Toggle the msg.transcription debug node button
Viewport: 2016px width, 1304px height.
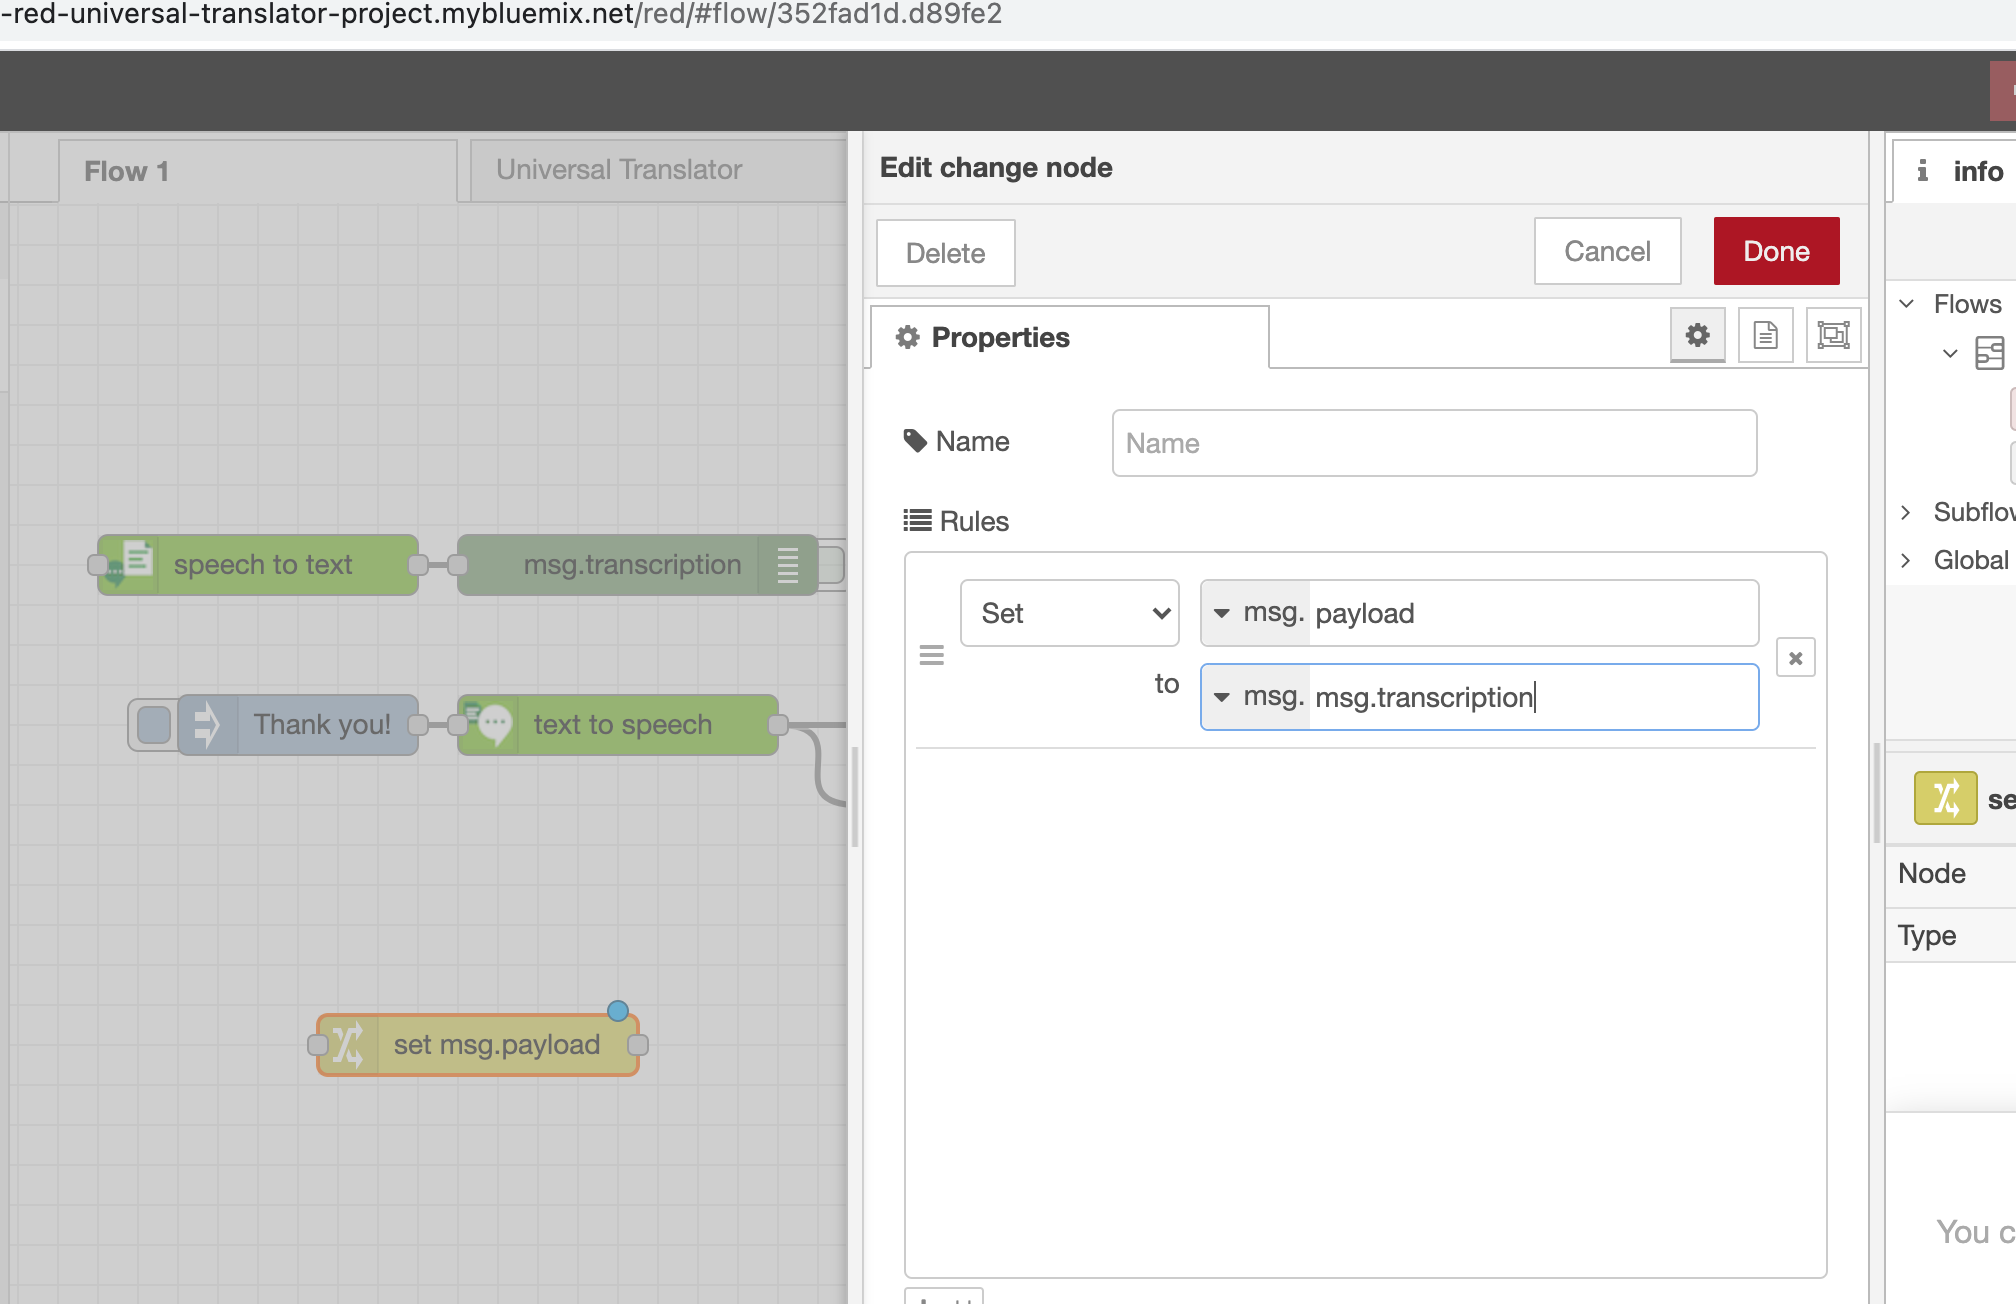pyautogui.click(x=832, y=565)
